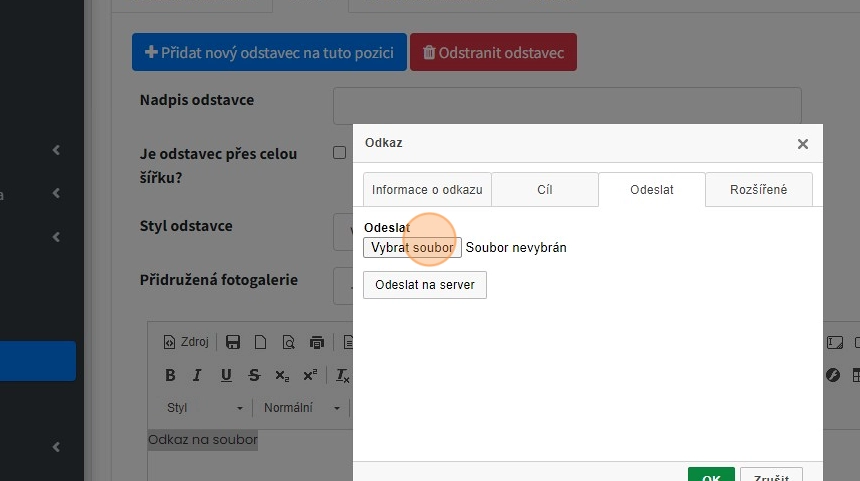Toggle underline formatting
The height and width of the screenshot is (481, 860).
226,376
